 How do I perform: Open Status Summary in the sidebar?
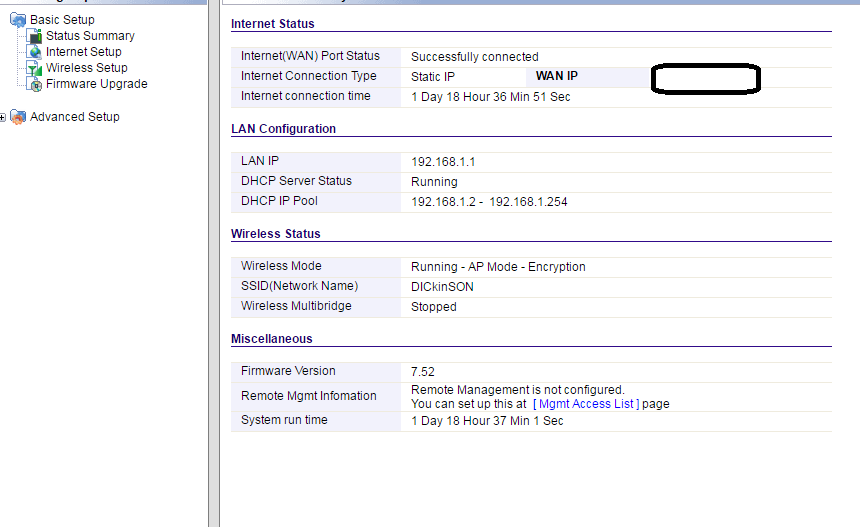point(90,36)
